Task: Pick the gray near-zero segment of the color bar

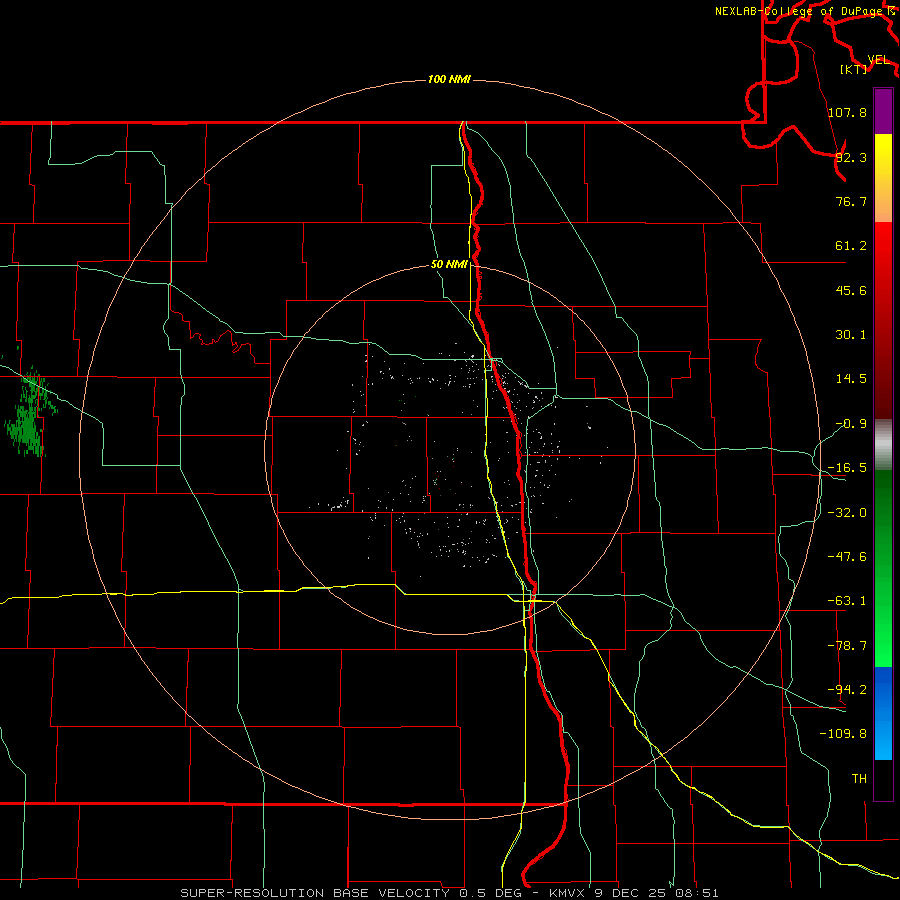Action: (883, 445)
